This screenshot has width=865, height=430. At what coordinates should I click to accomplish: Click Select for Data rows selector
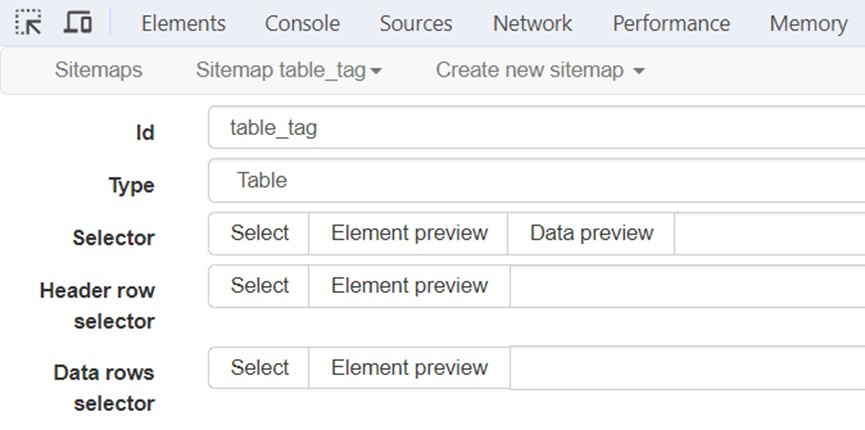259,368
